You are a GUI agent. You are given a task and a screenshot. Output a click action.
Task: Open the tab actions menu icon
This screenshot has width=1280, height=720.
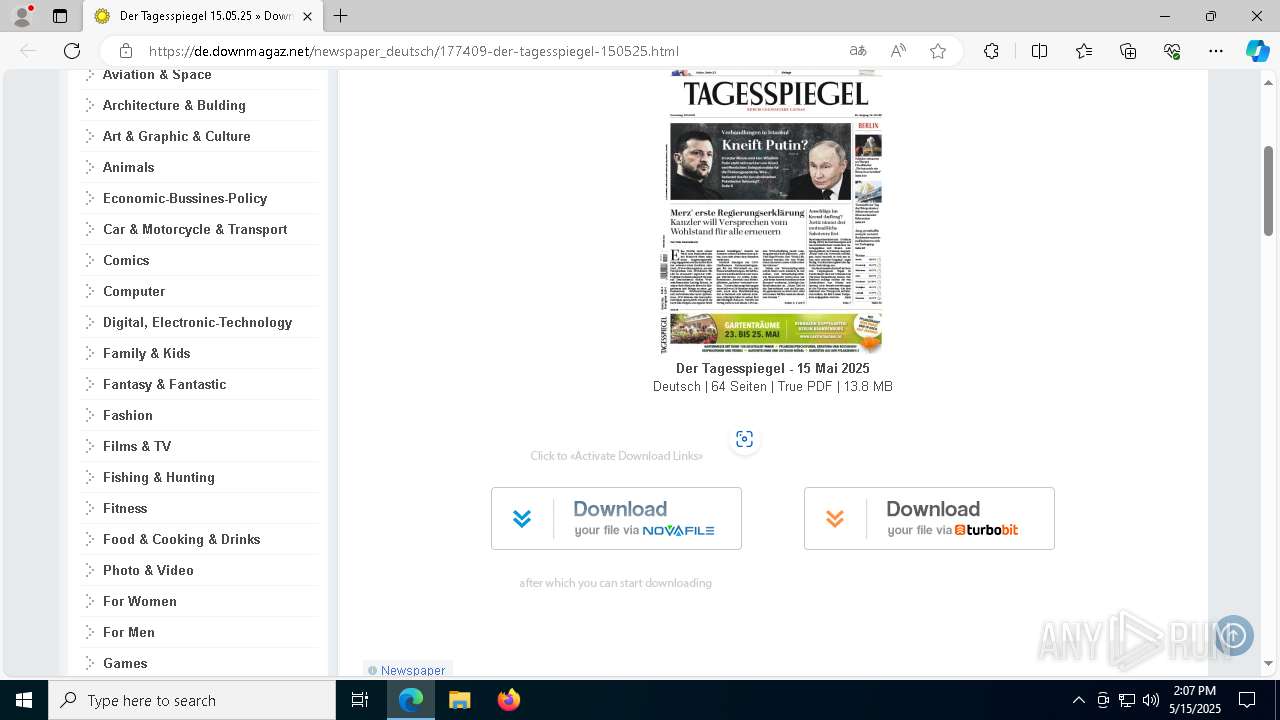[60, 16]
